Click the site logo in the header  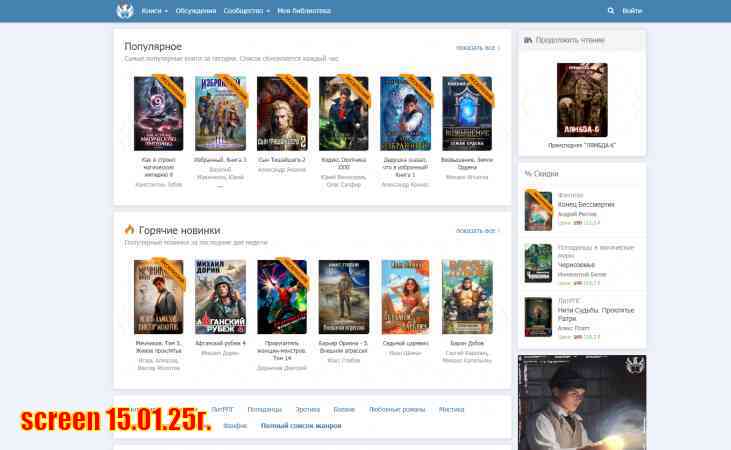(x=124, y=11)
